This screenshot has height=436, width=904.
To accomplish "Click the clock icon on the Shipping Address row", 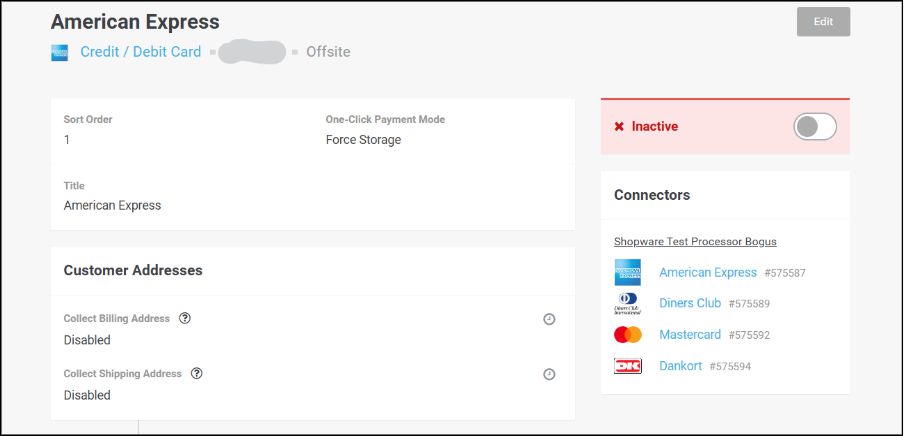I will pos(549,374).
